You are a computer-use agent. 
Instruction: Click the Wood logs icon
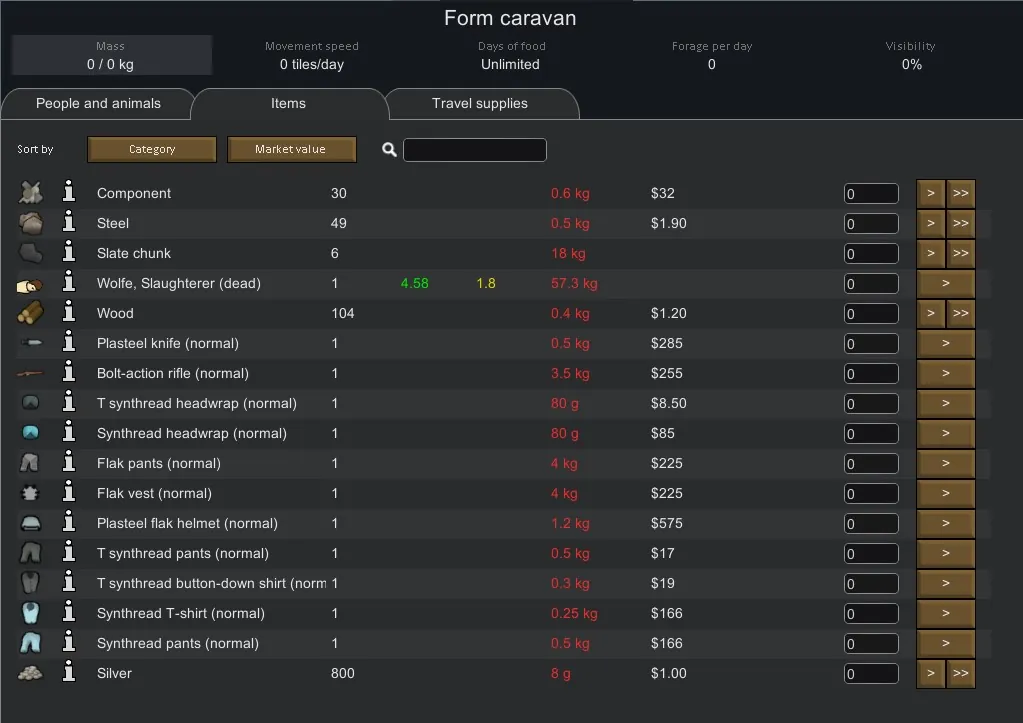31,313
